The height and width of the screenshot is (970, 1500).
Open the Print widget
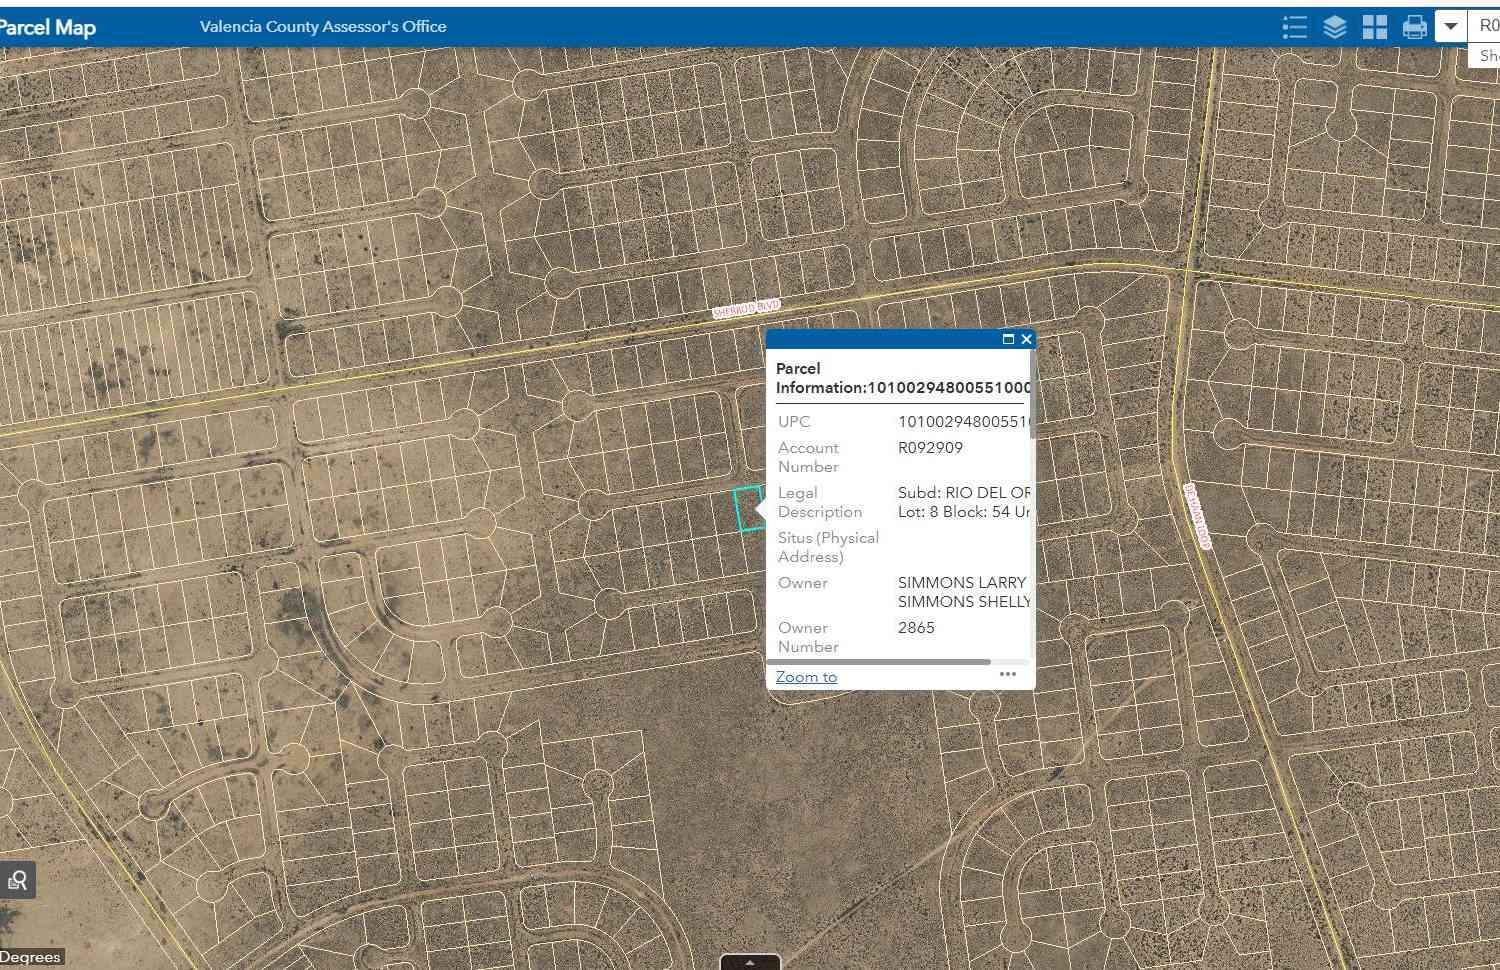1415,27
